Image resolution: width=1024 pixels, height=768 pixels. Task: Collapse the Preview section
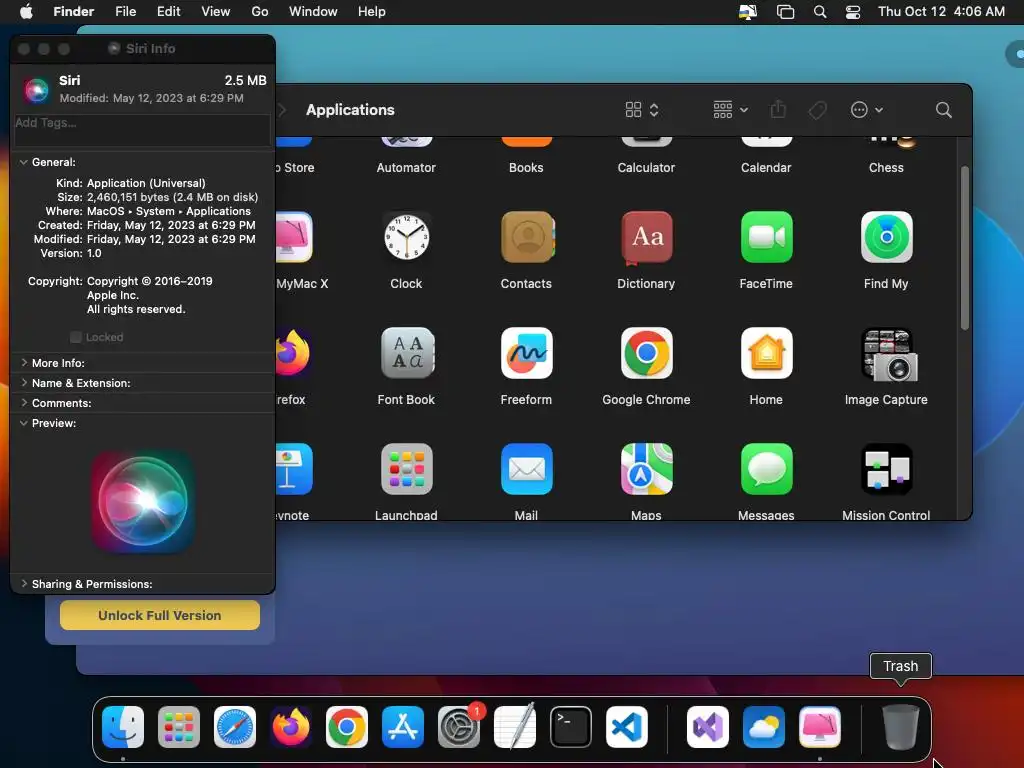[24, 423]
